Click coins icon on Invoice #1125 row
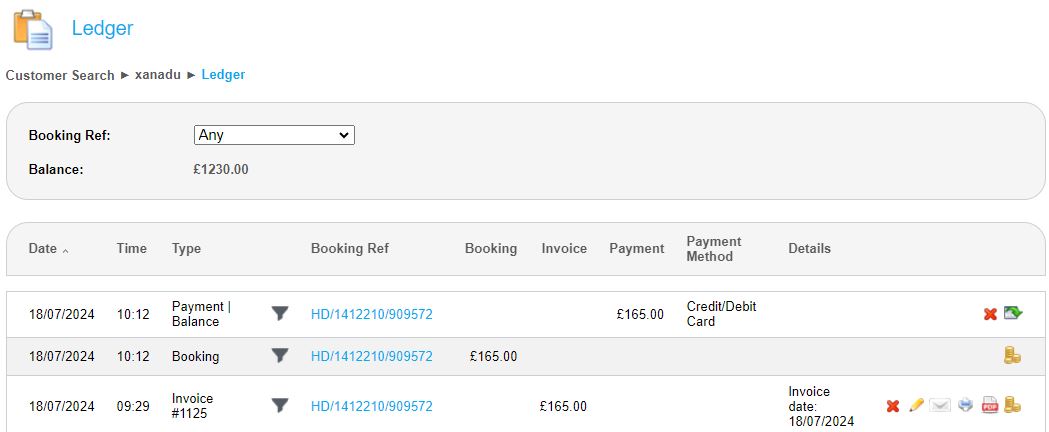This screenshot has width=1049, height=432. (x=1013, y=405)
